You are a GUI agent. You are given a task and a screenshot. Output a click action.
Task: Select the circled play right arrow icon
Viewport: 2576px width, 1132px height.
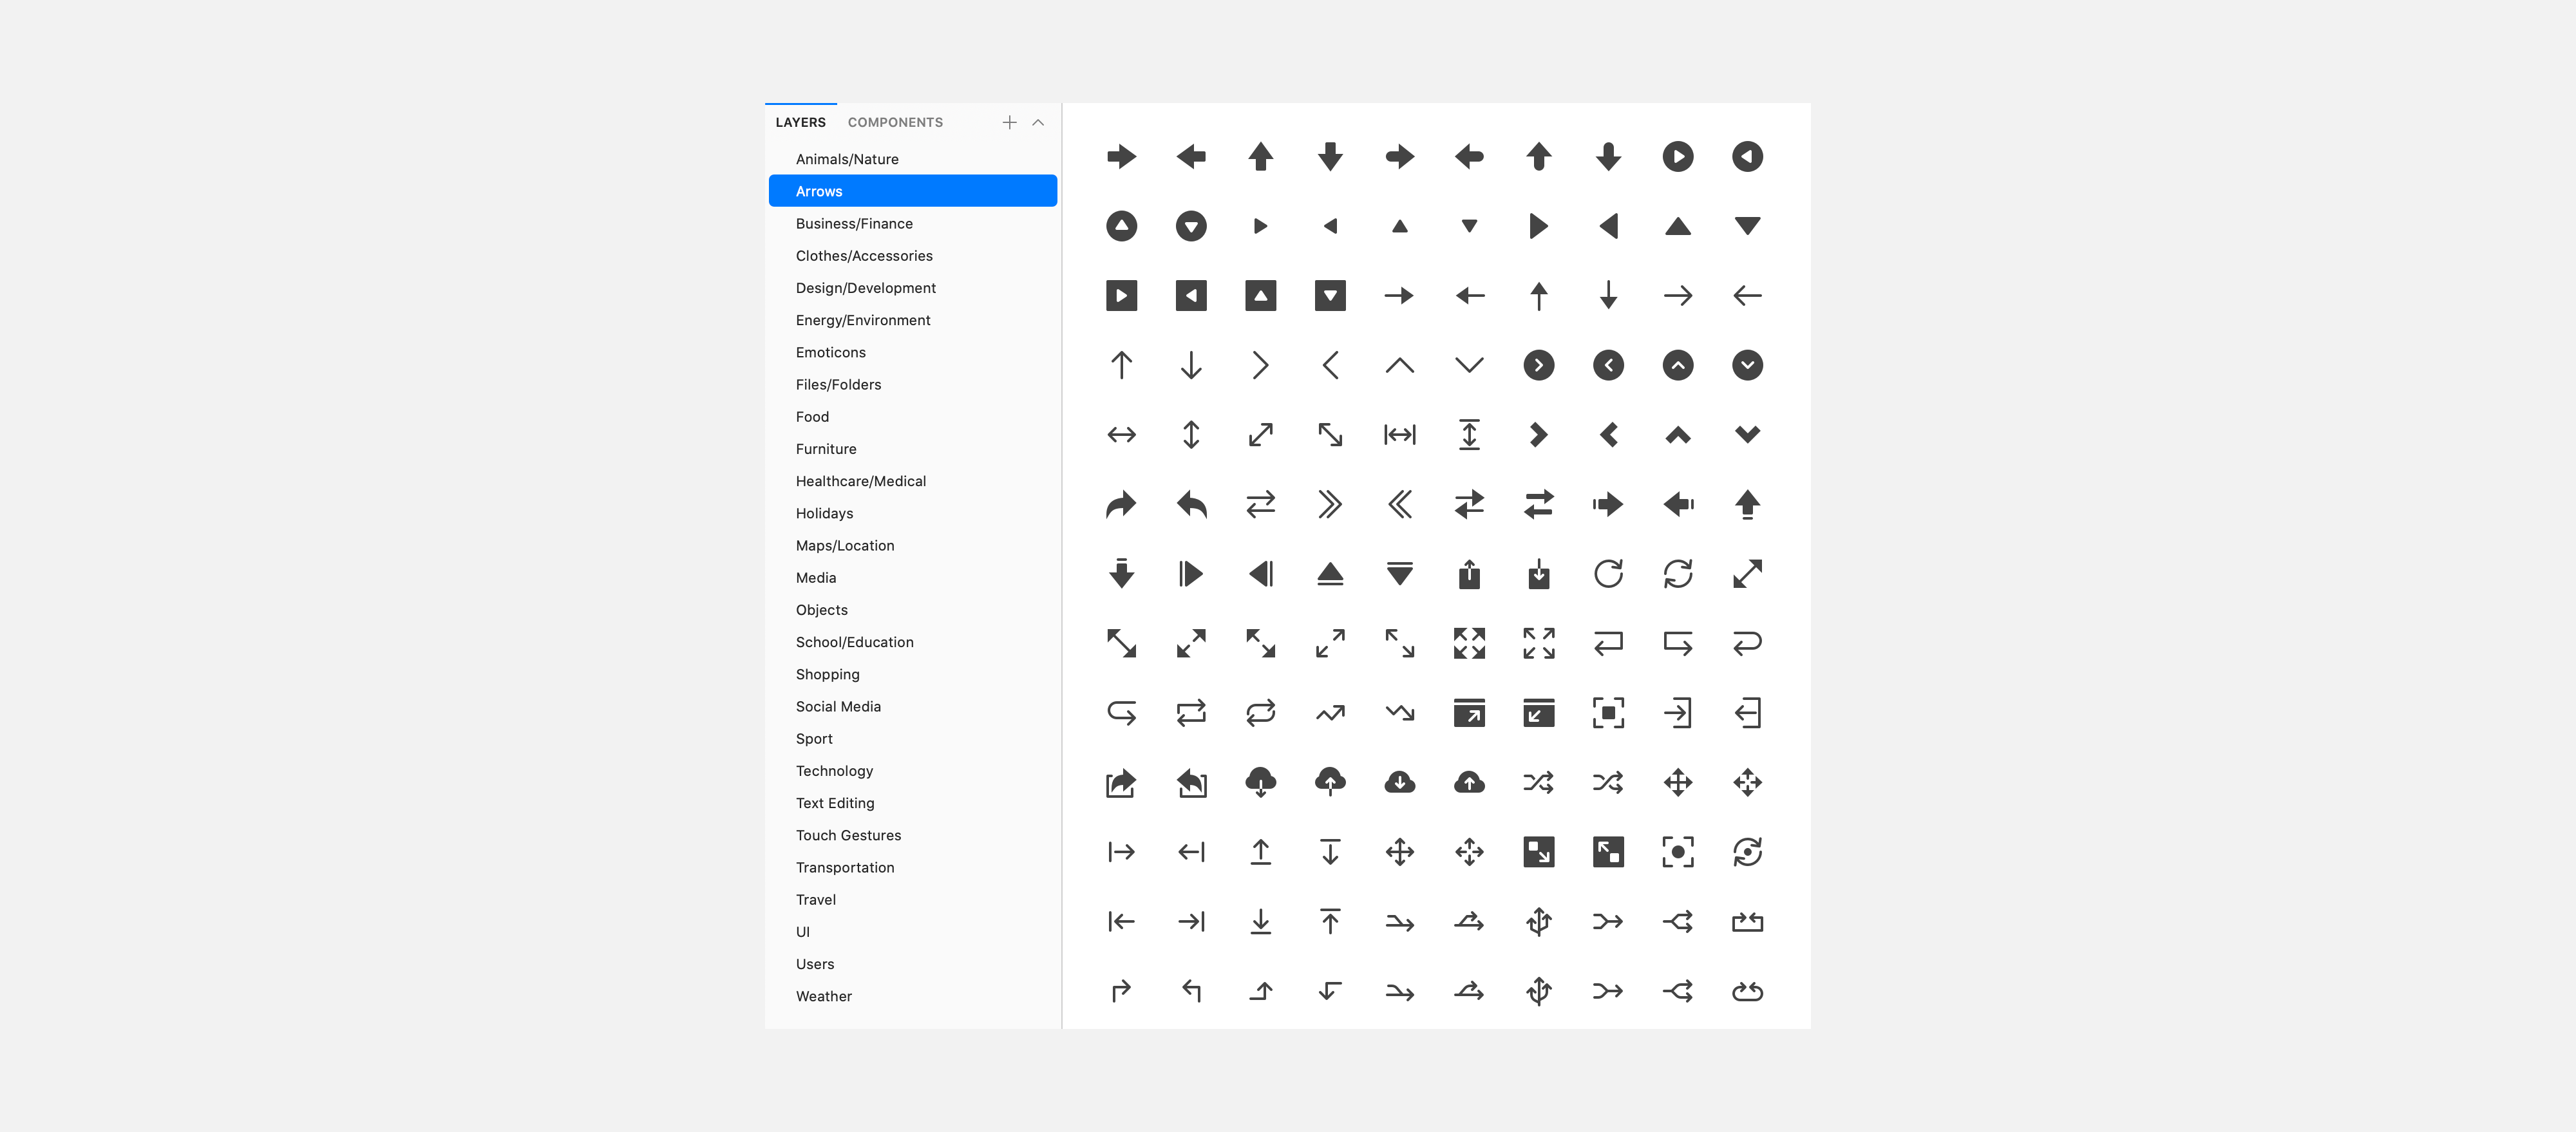point(1677,157)
